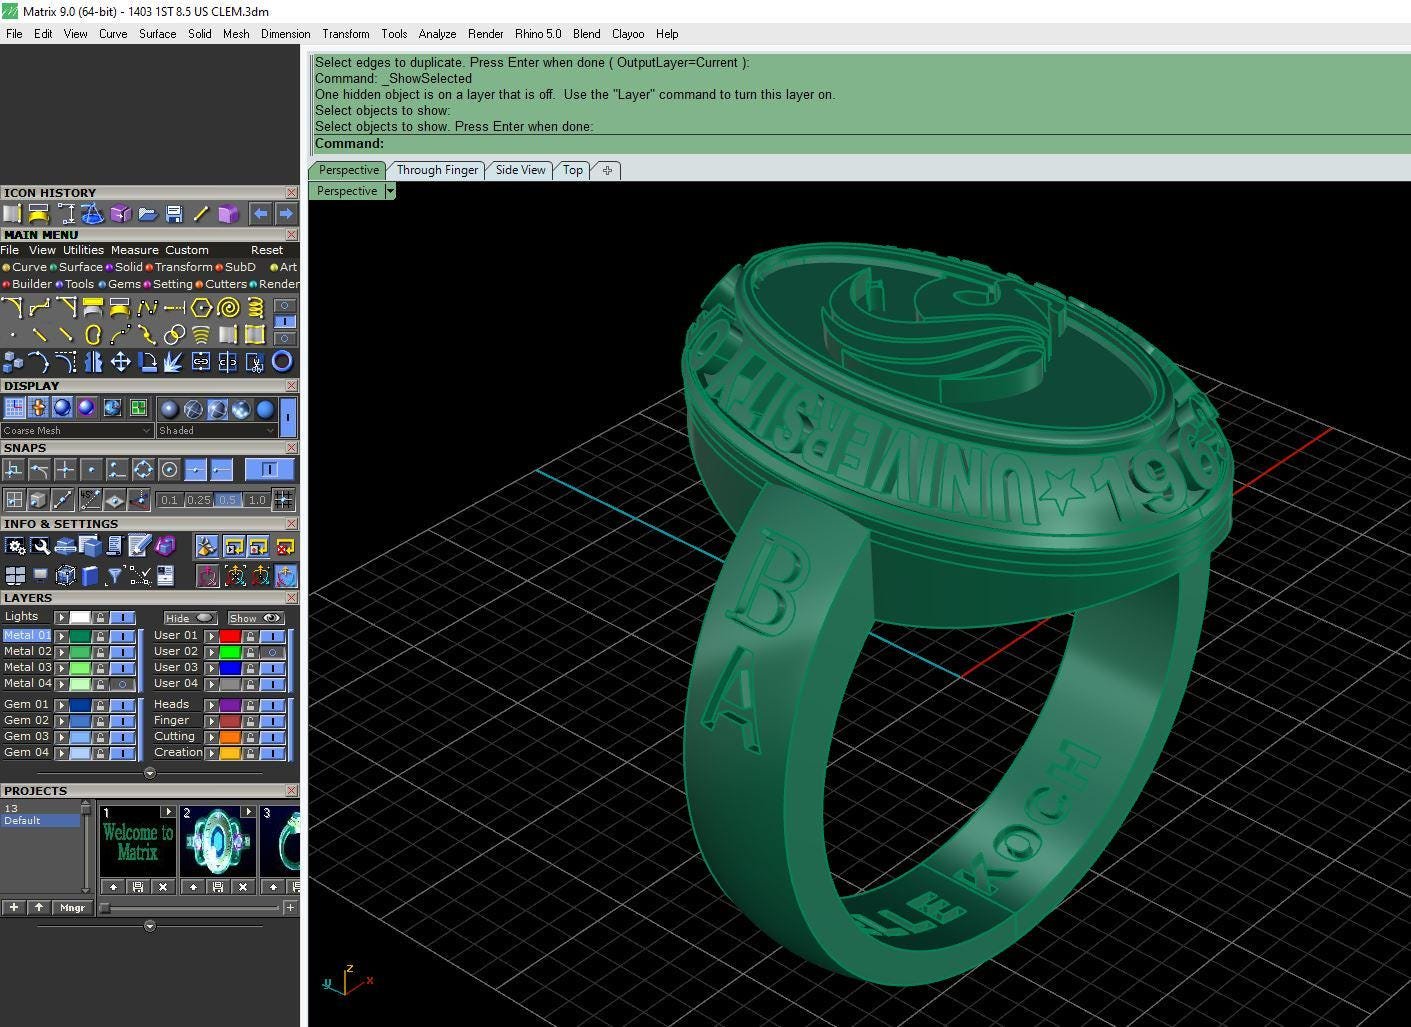Toggle visibility of the Metal 04 layer
This screenshot has height=1027, width=1411.
pyautogui.click(x=122, y=684)
